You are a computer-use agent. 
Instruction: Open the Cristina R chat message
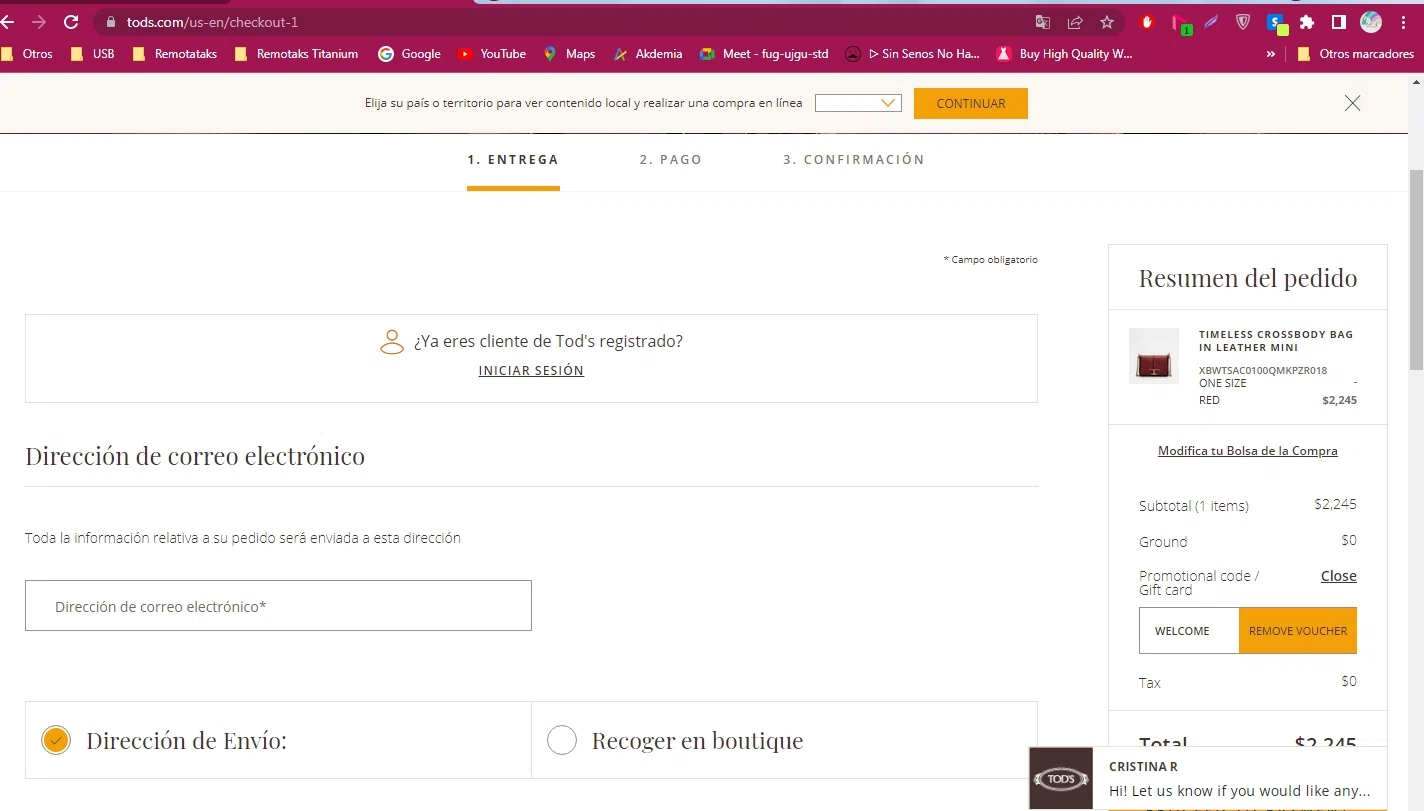(x=1239, y=779)
